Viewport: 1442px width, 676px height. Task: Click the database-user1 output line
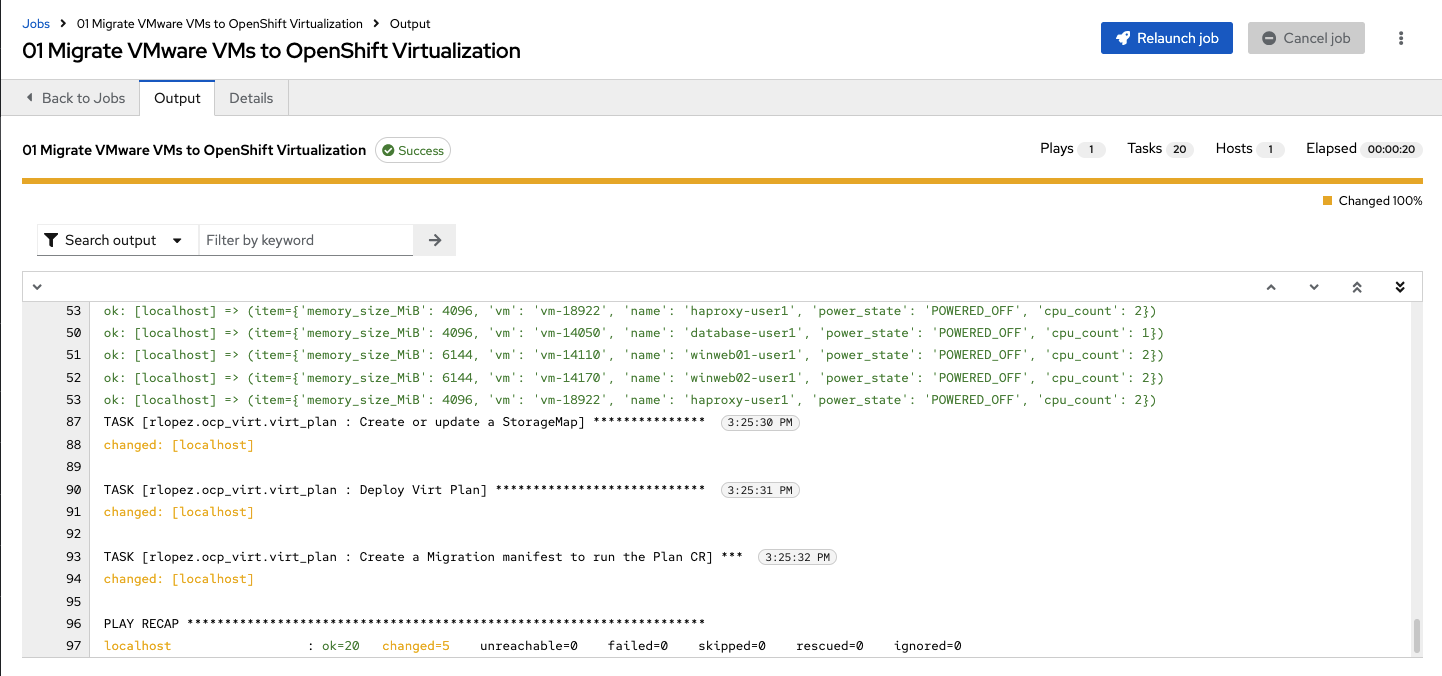634,333
